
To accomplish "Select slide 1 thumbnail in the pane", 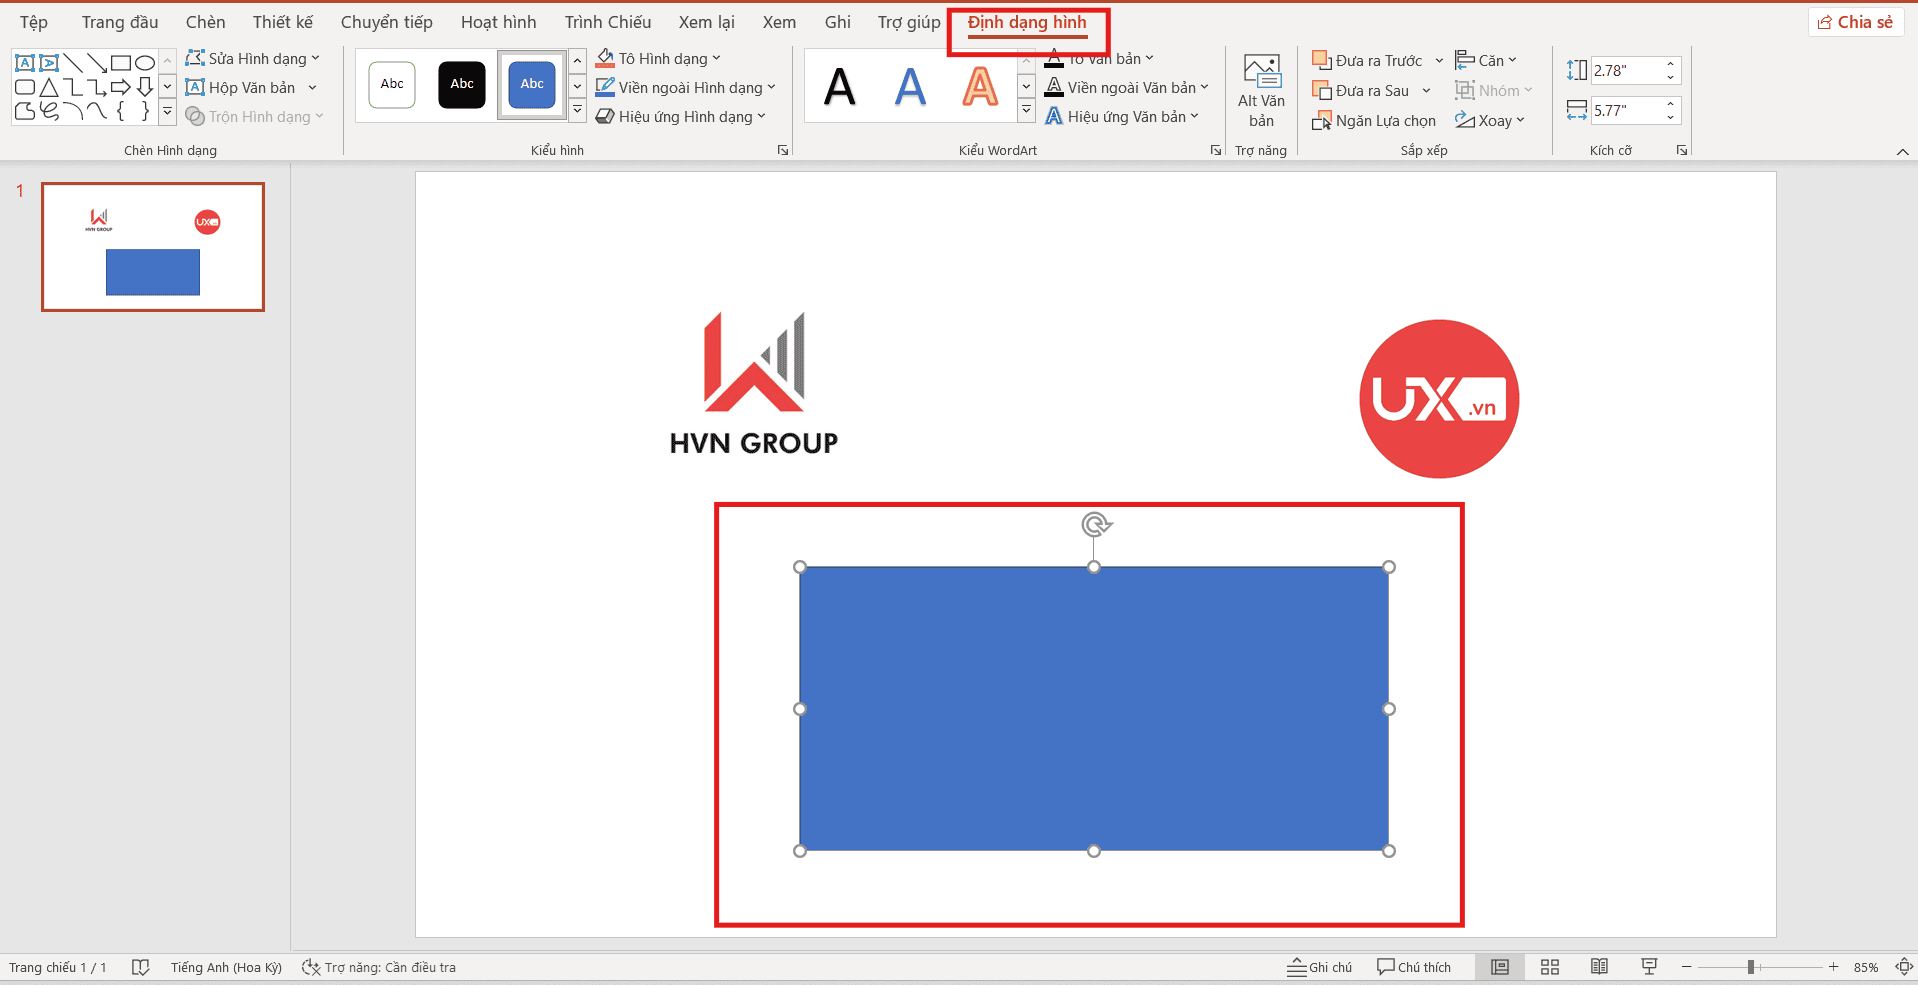I will (x=152, y=246).
